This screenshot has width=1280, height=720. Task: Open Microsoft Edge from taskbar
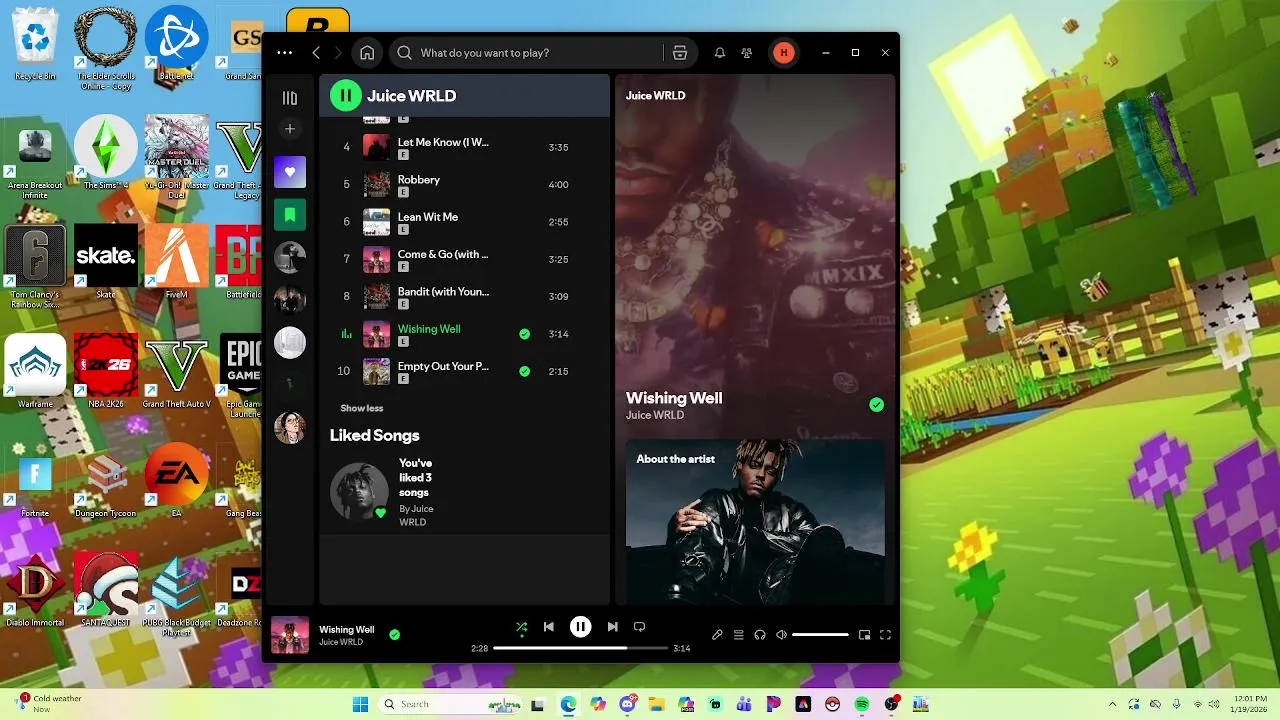(568, 704)
